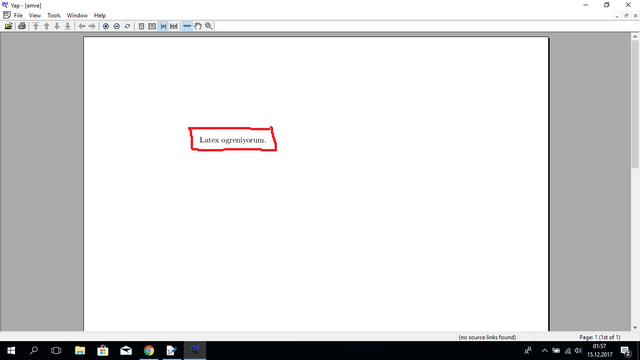Open Microsoft Store from the taskbar
The height and width of the screenshot is (360, 640).
point(103,351)
